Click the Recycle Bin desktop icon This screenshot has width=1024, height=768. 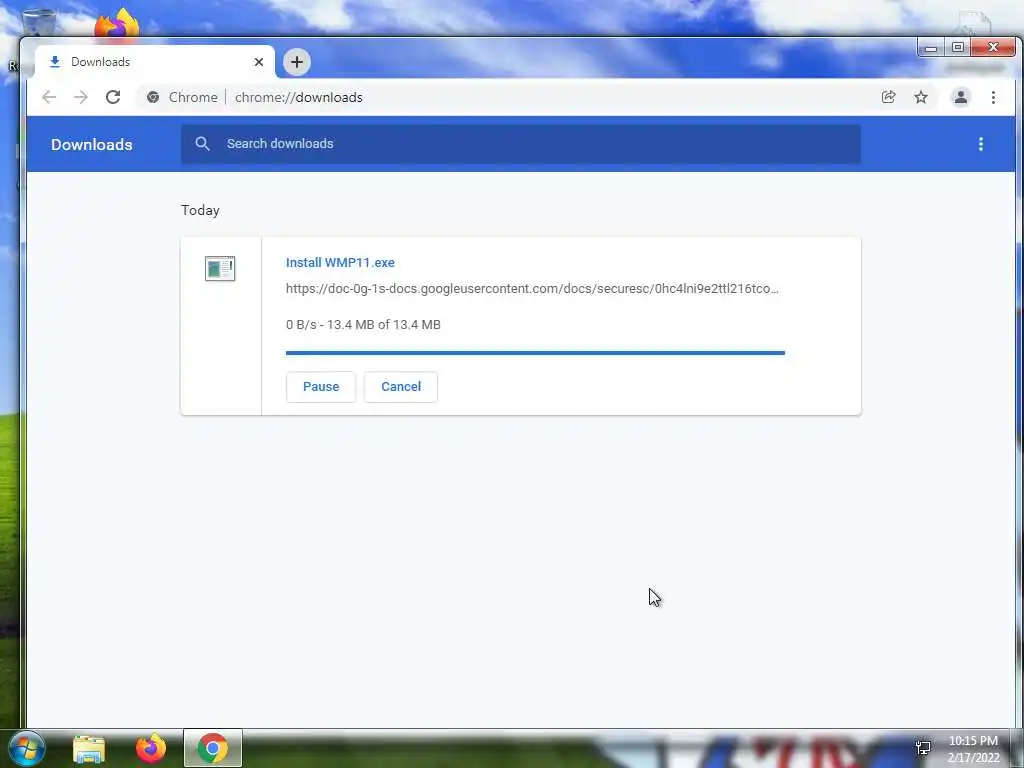39,23
